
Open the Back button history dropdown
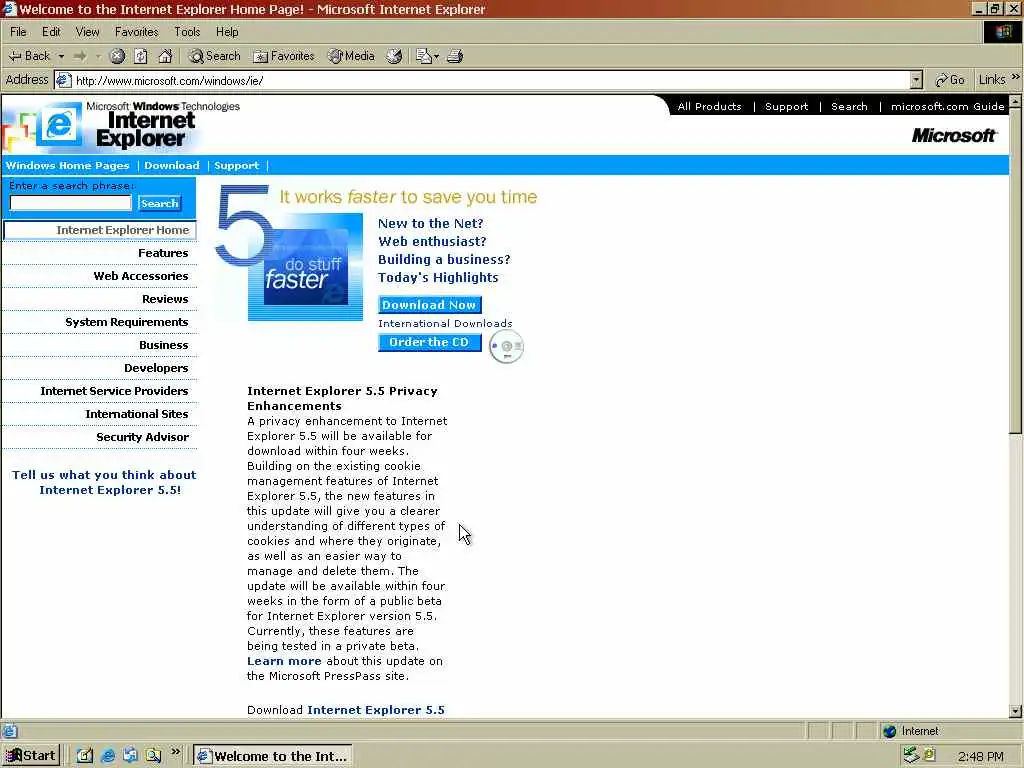tap(61, 57)
